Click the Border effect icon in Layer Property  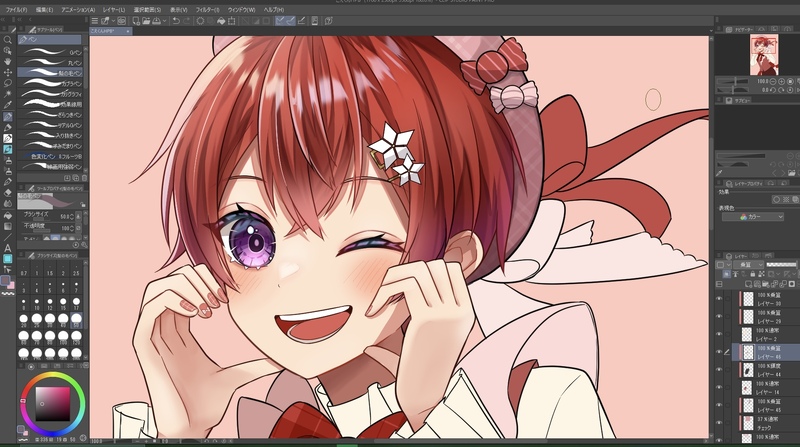pos(777,200)
